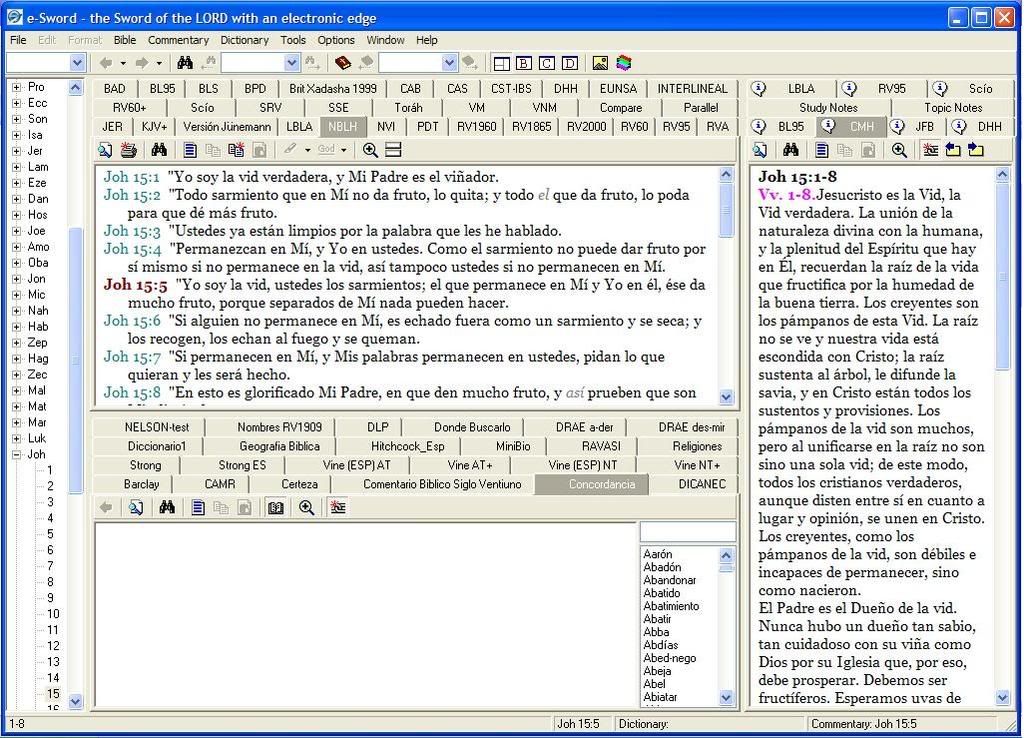Open the Bible menu
Screen dimensions: 1024x738
click(125, 40)
